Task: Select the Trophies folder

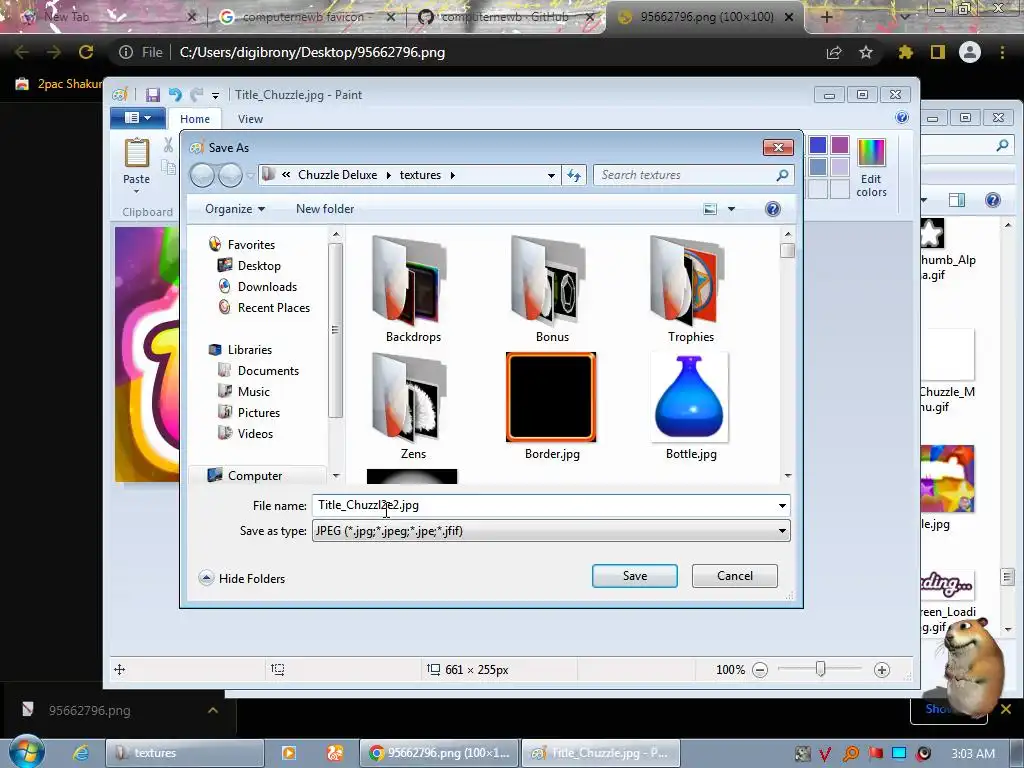Action: coord(690,289)
